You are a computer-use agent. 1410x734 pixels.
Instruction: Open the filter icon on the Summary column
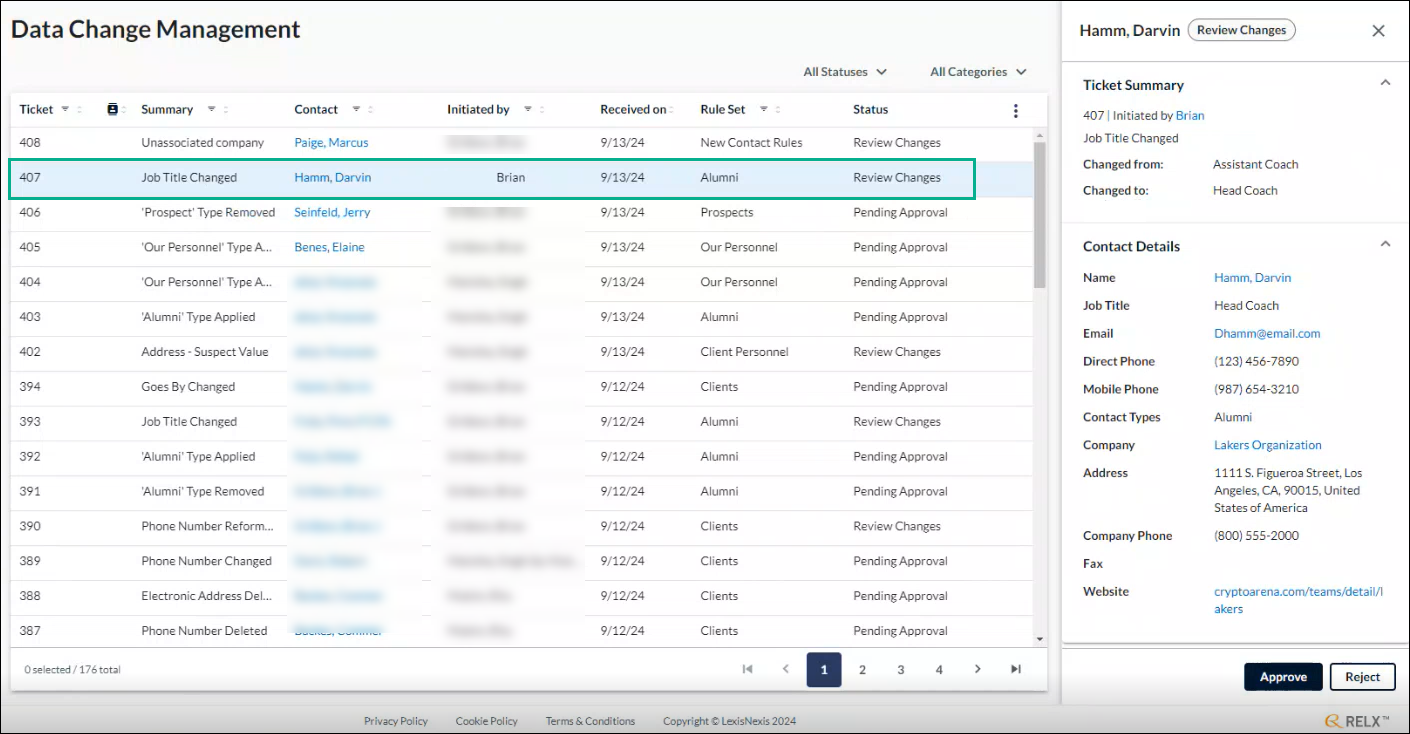(212, 109)
